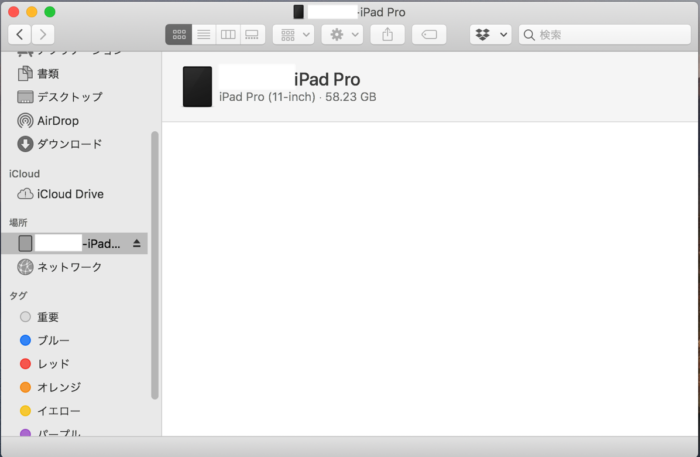The image size is (700, 457).
Task: Switch to column view
Action: pos(228,34)
